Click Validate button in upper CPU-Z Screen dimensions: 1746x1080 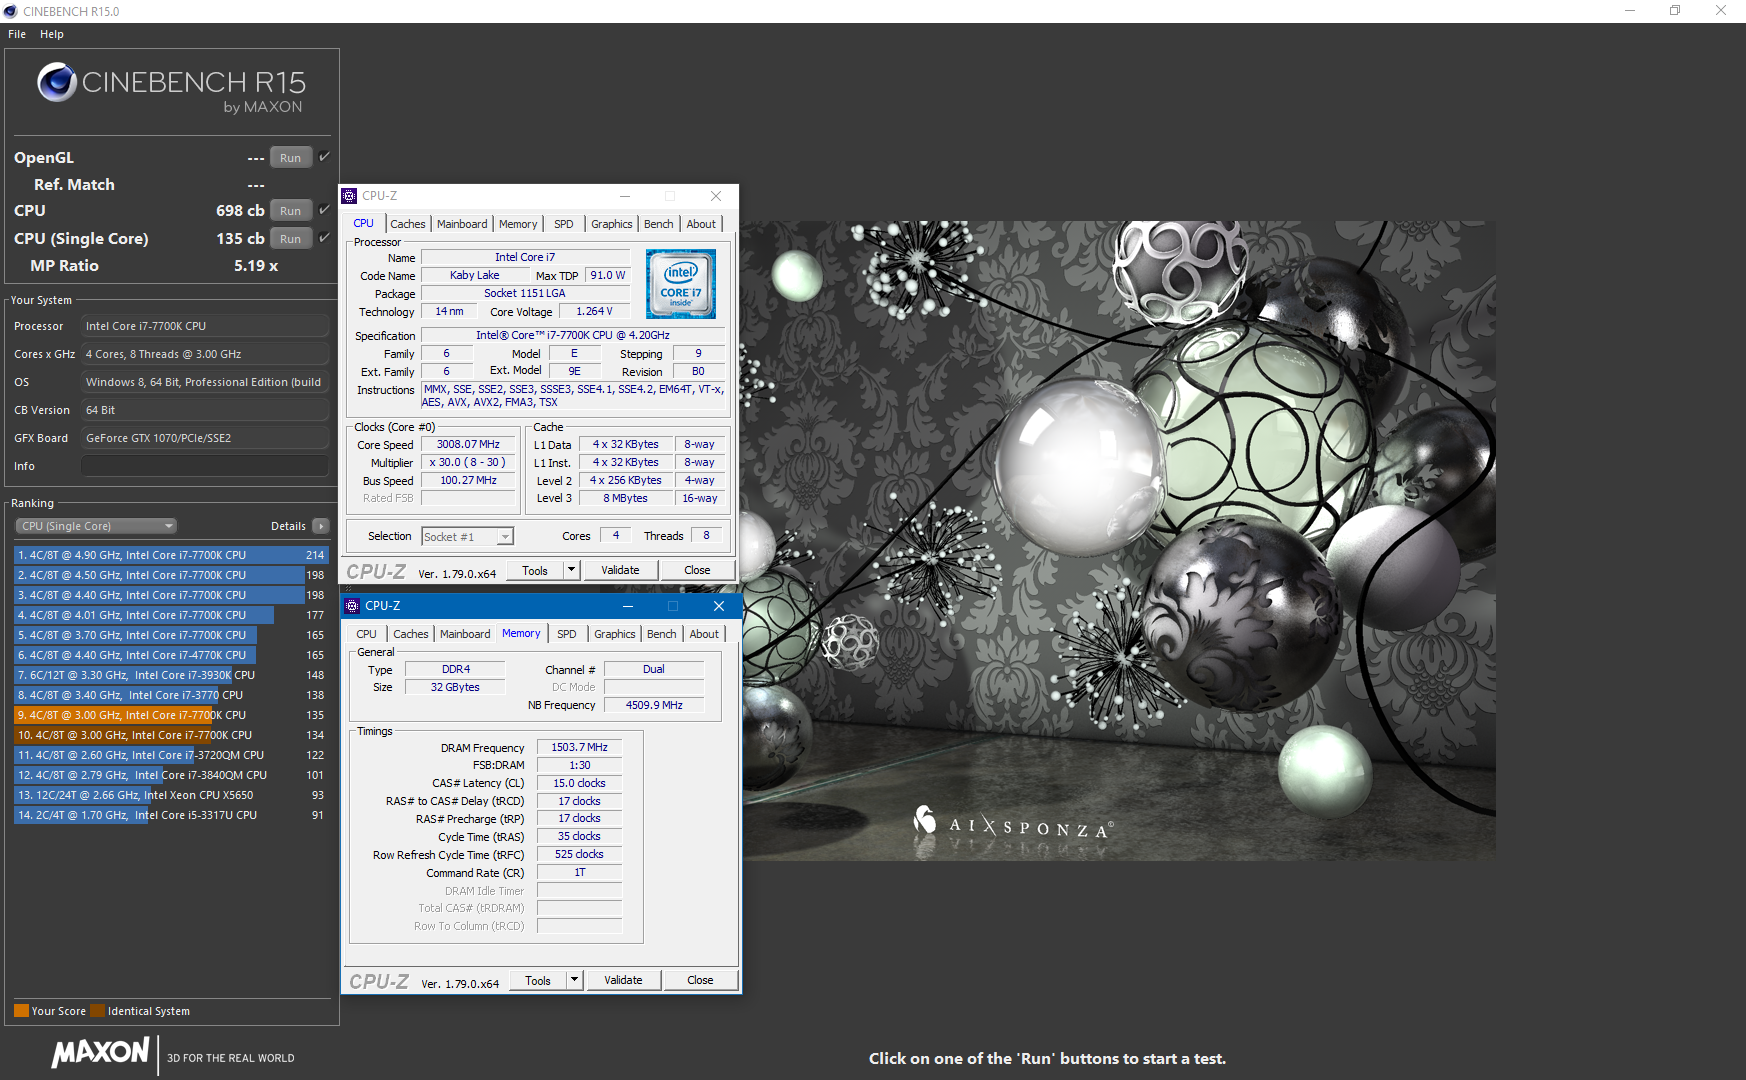[x=620, y=570]
